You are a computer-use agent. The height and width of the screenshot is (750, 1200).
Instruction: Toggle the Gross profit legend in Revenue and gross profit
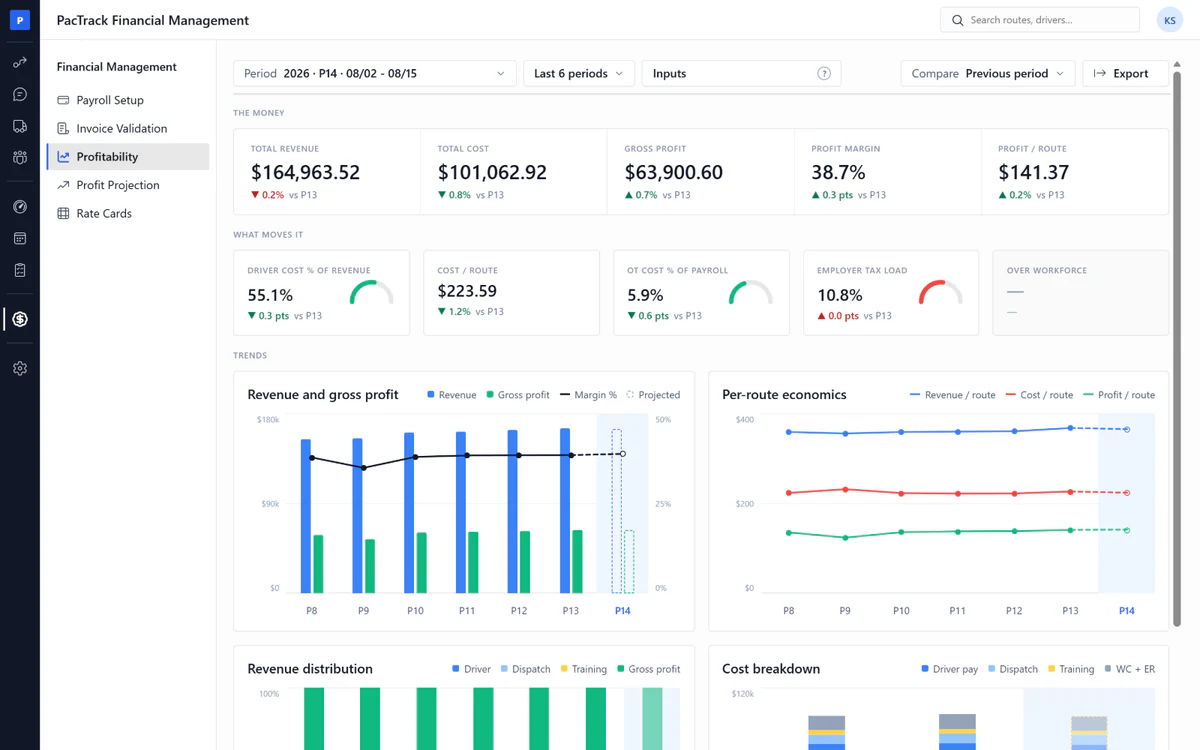coord(518,395)
